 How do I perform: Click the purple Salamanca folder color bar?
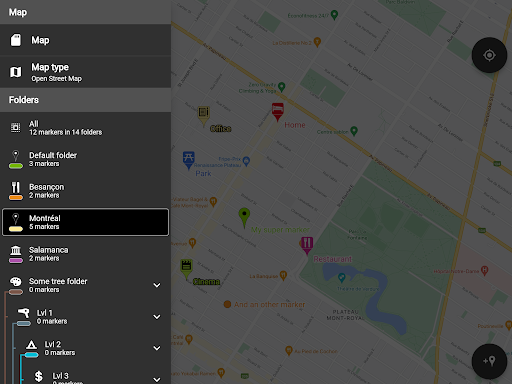click(x=16, y=260)
